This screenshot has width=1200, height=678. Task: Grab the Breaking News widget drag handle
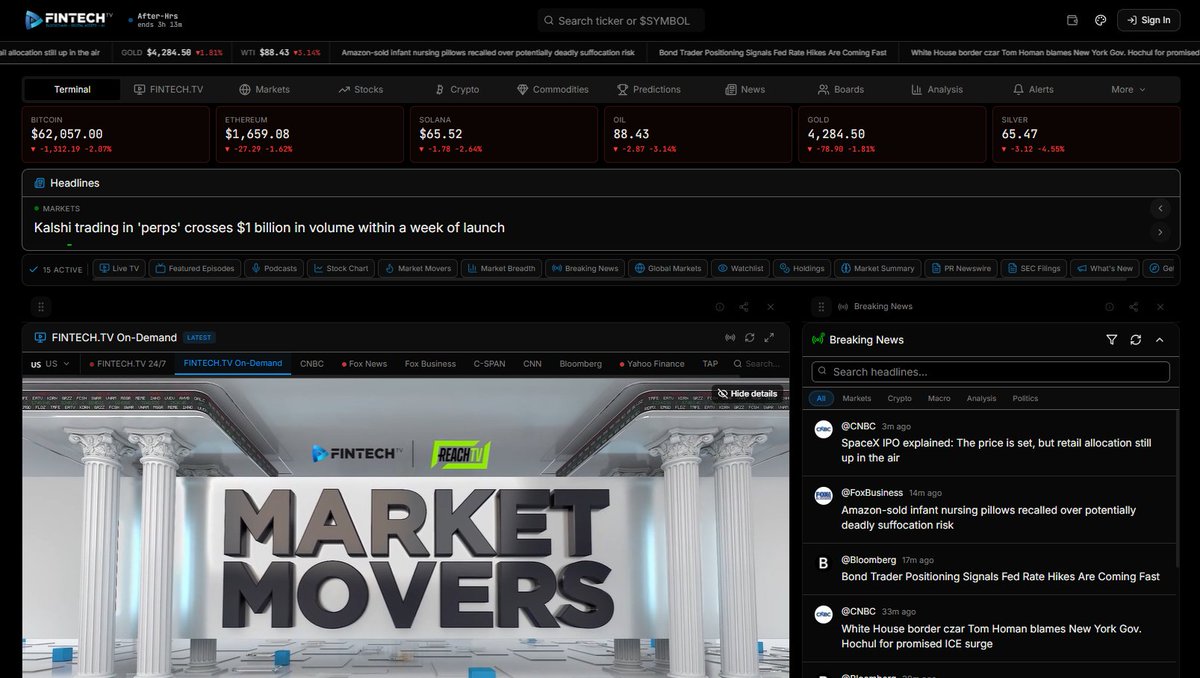820,307
